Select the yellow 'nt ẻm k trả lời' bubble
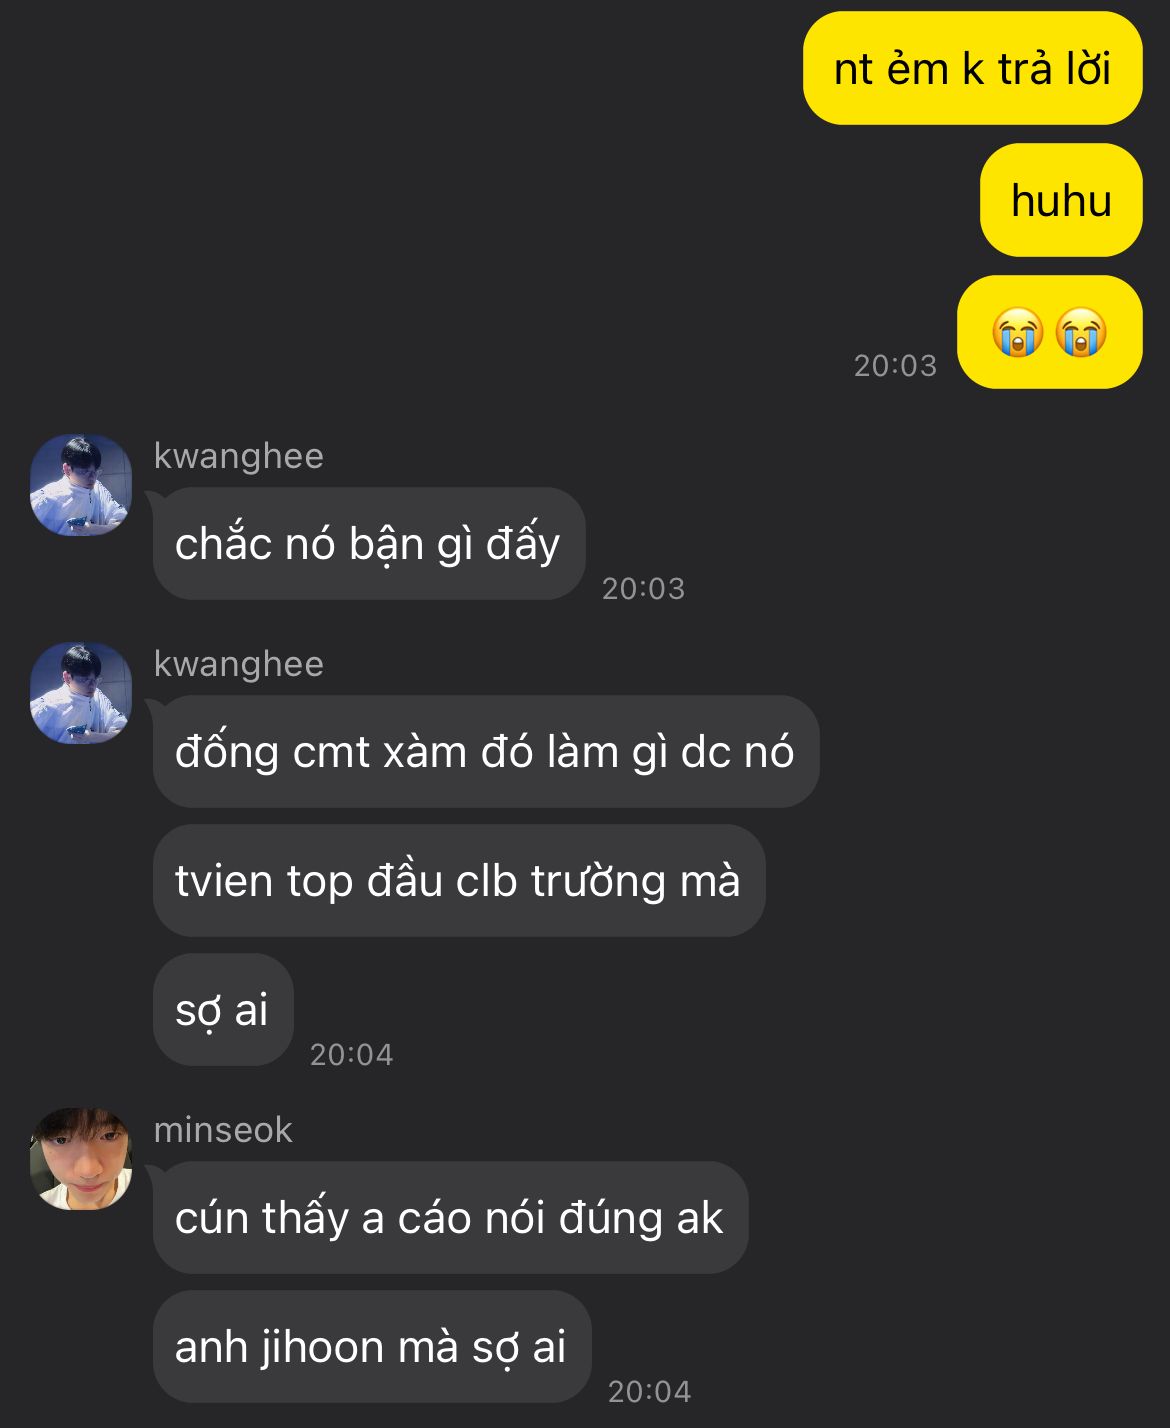 coord(972,68)
